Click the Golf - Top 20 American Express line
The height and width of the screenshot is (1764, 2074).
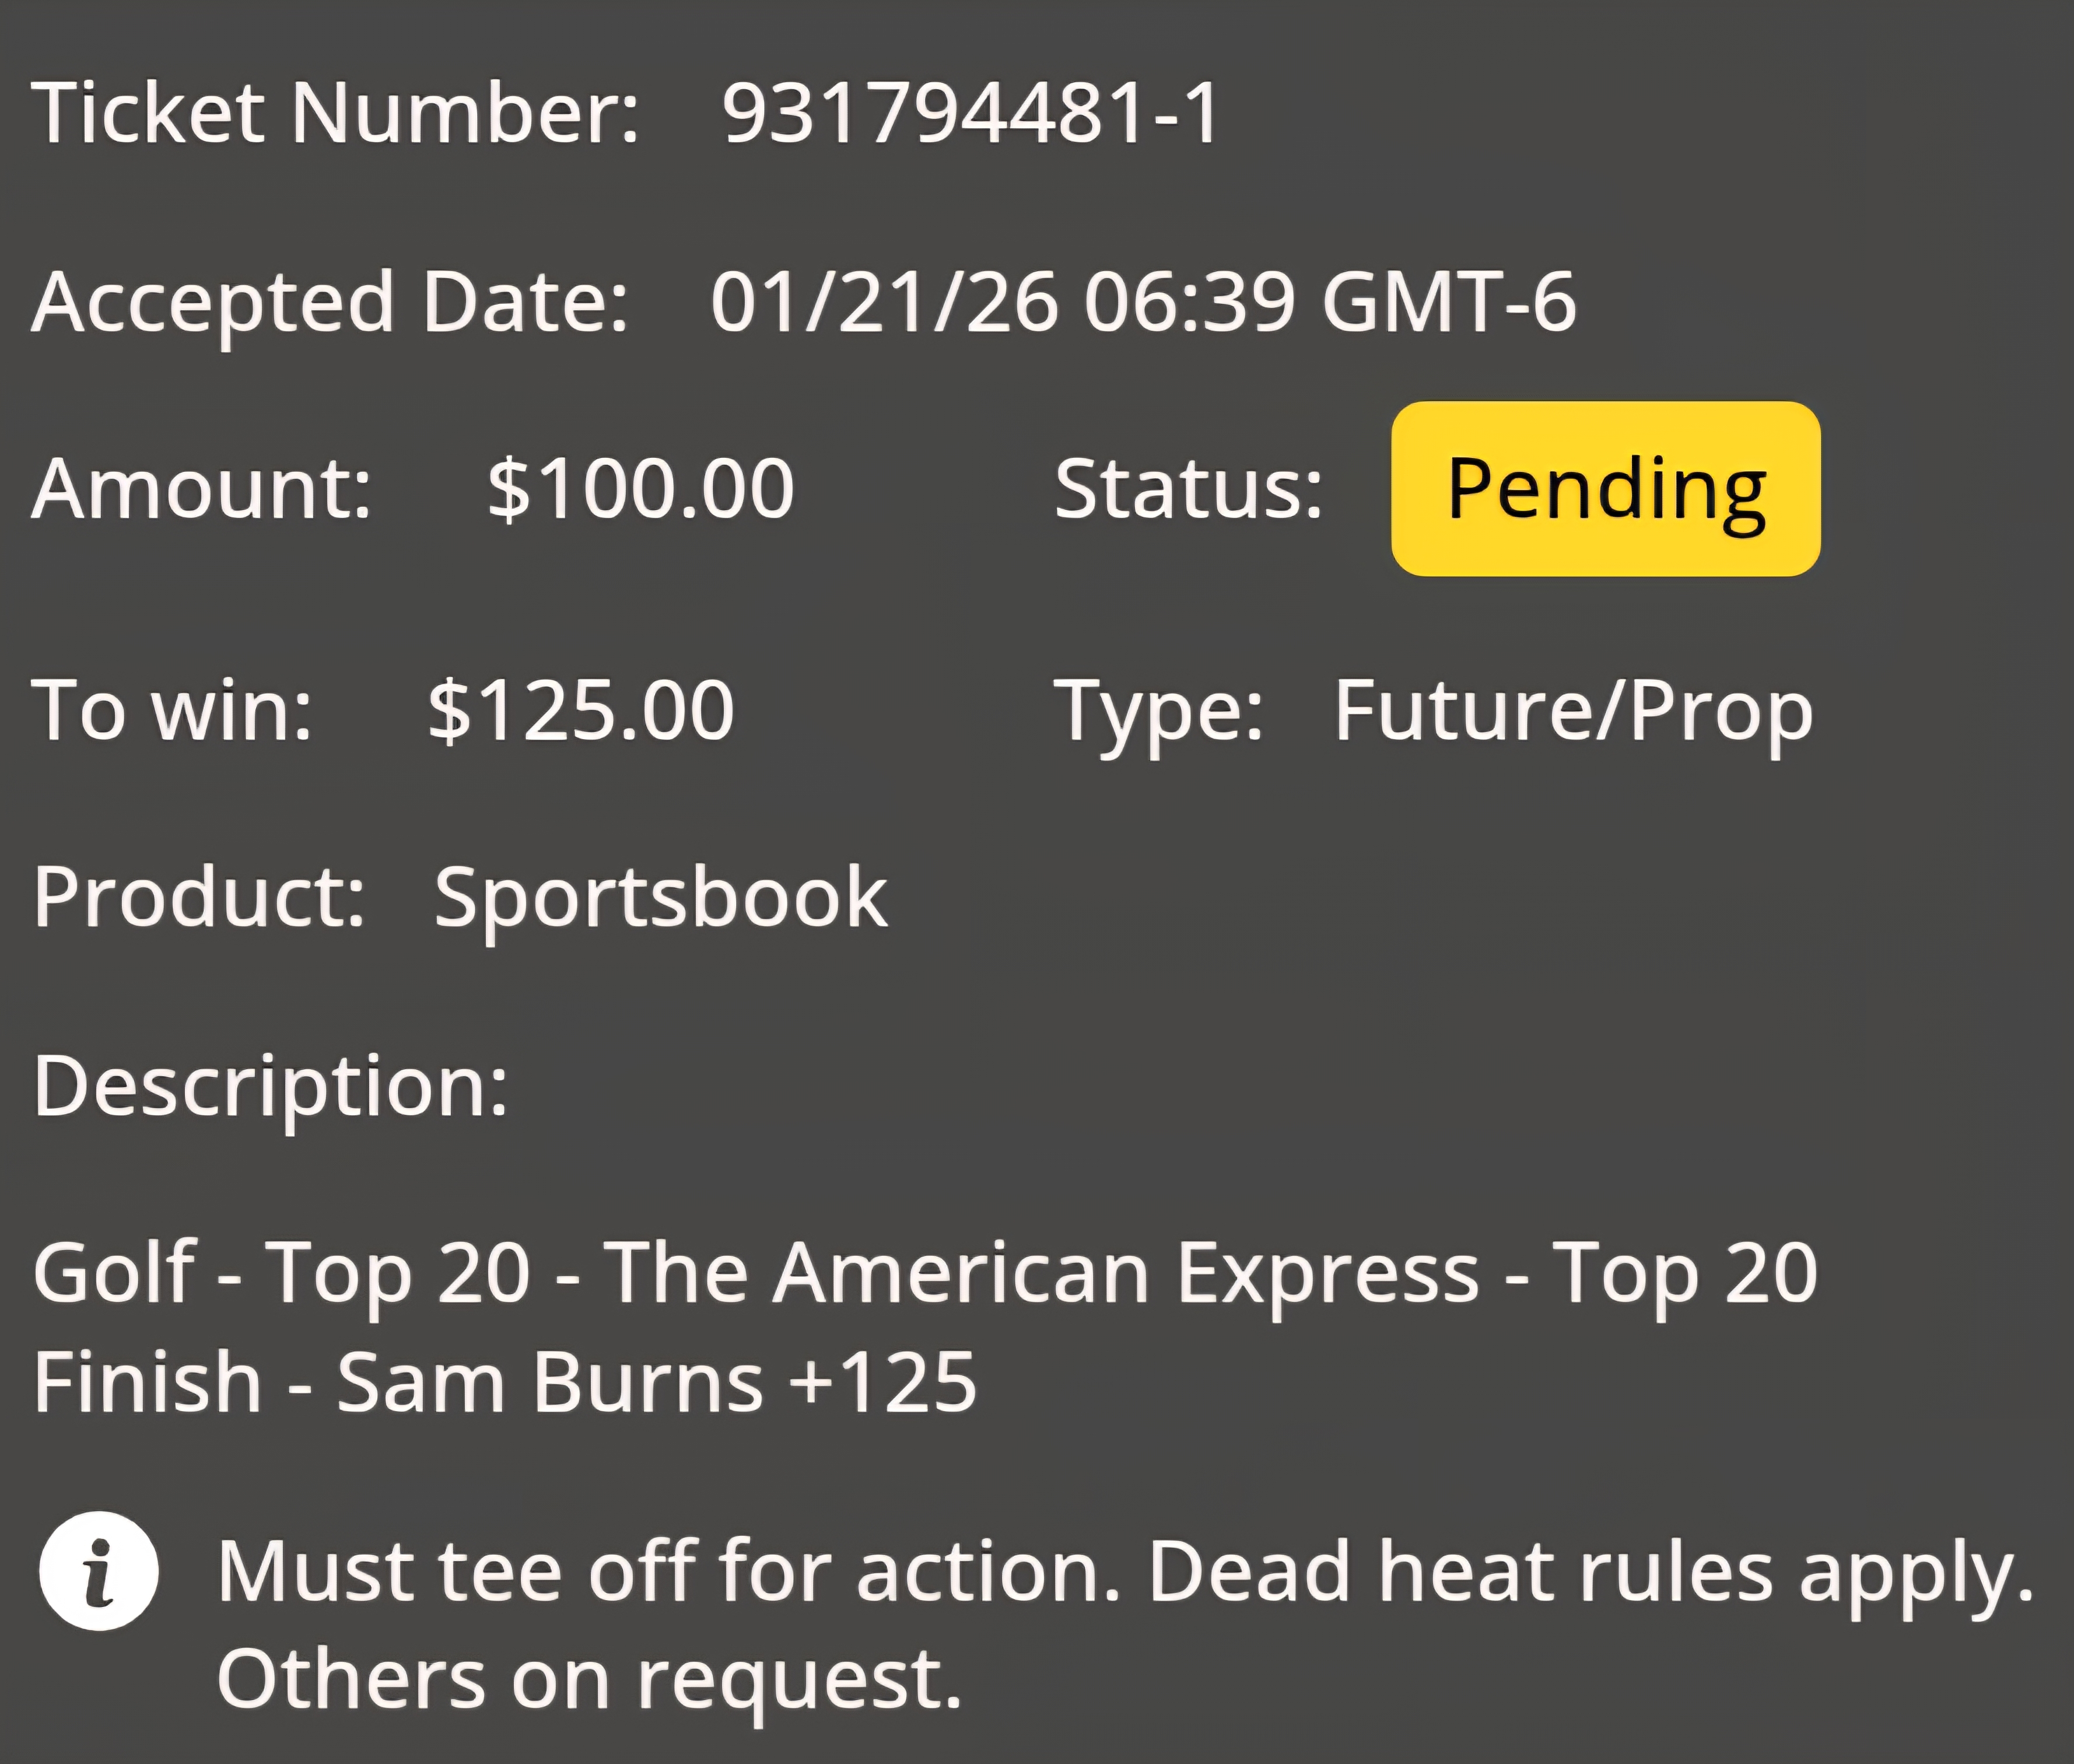tap(925, 1274)
